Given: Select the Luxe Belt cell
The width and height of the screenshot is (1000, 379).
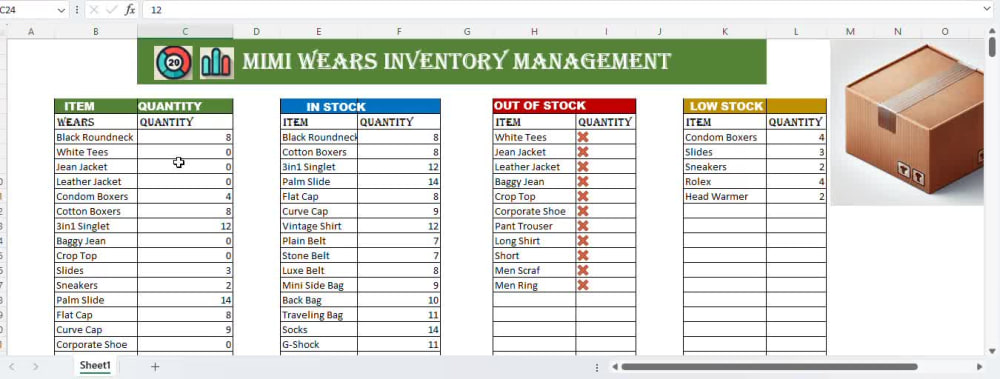Looking at the screenshot, I should 319,271.
